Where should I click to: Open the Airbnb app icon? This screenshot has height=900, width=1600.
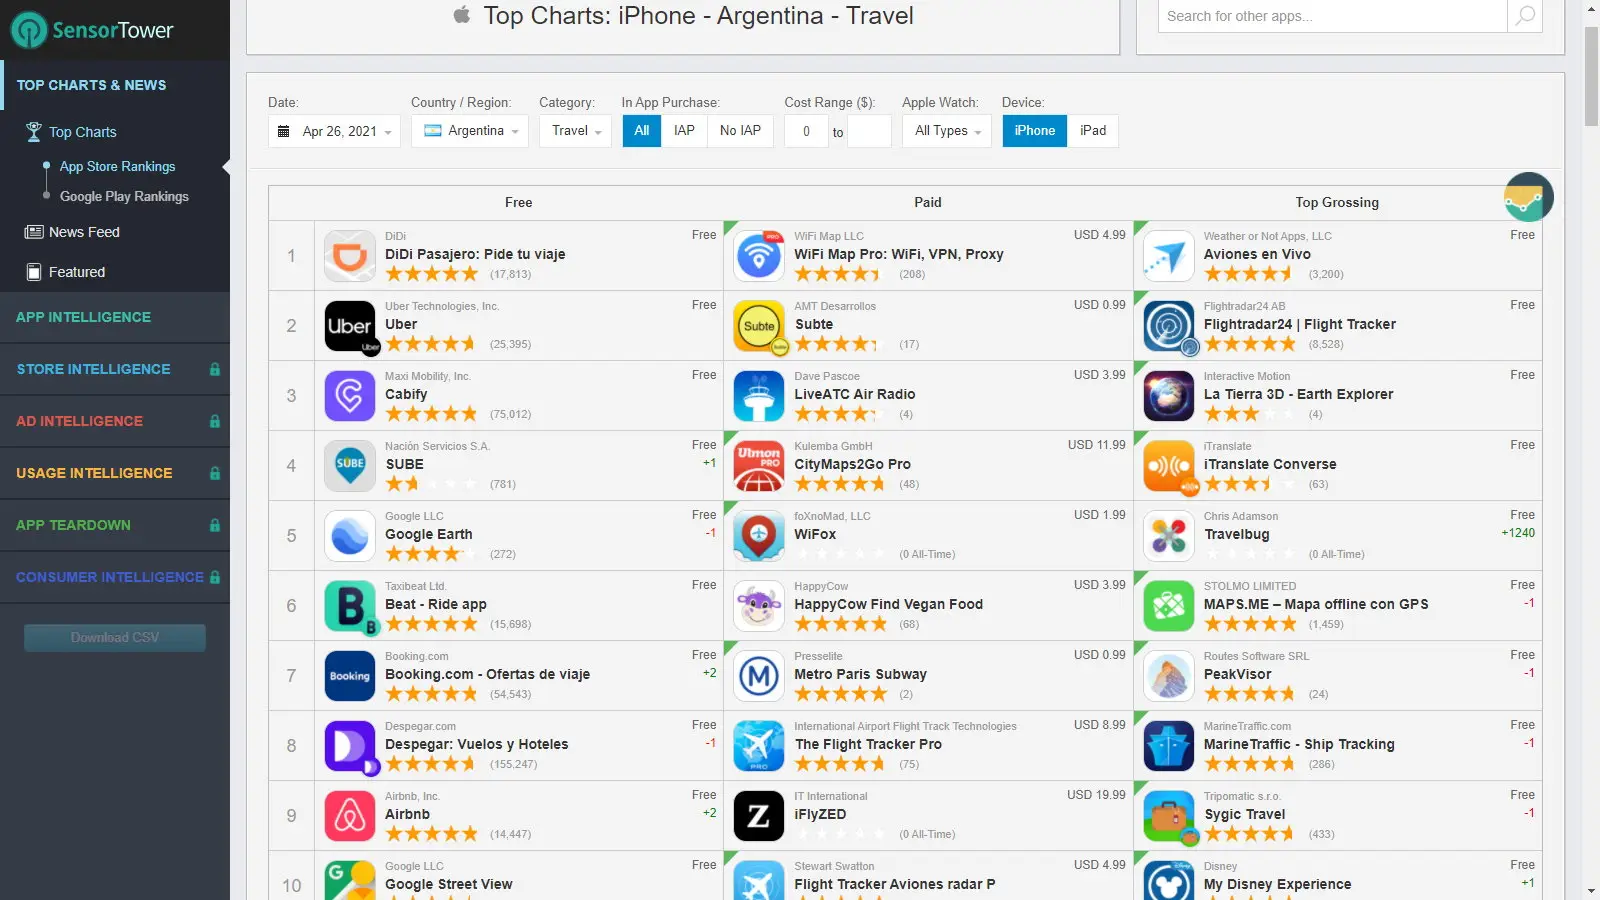tap(350, 816)
